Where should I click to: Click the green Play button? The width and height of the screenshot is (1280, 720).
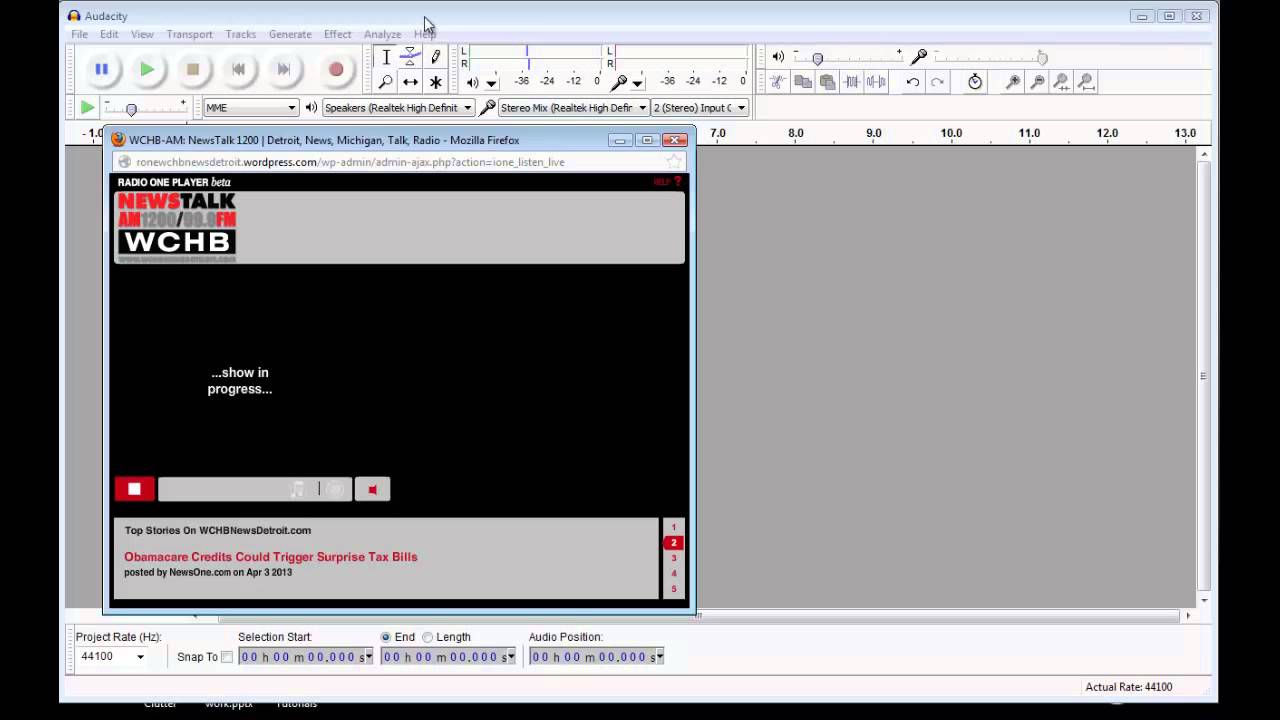147,69
